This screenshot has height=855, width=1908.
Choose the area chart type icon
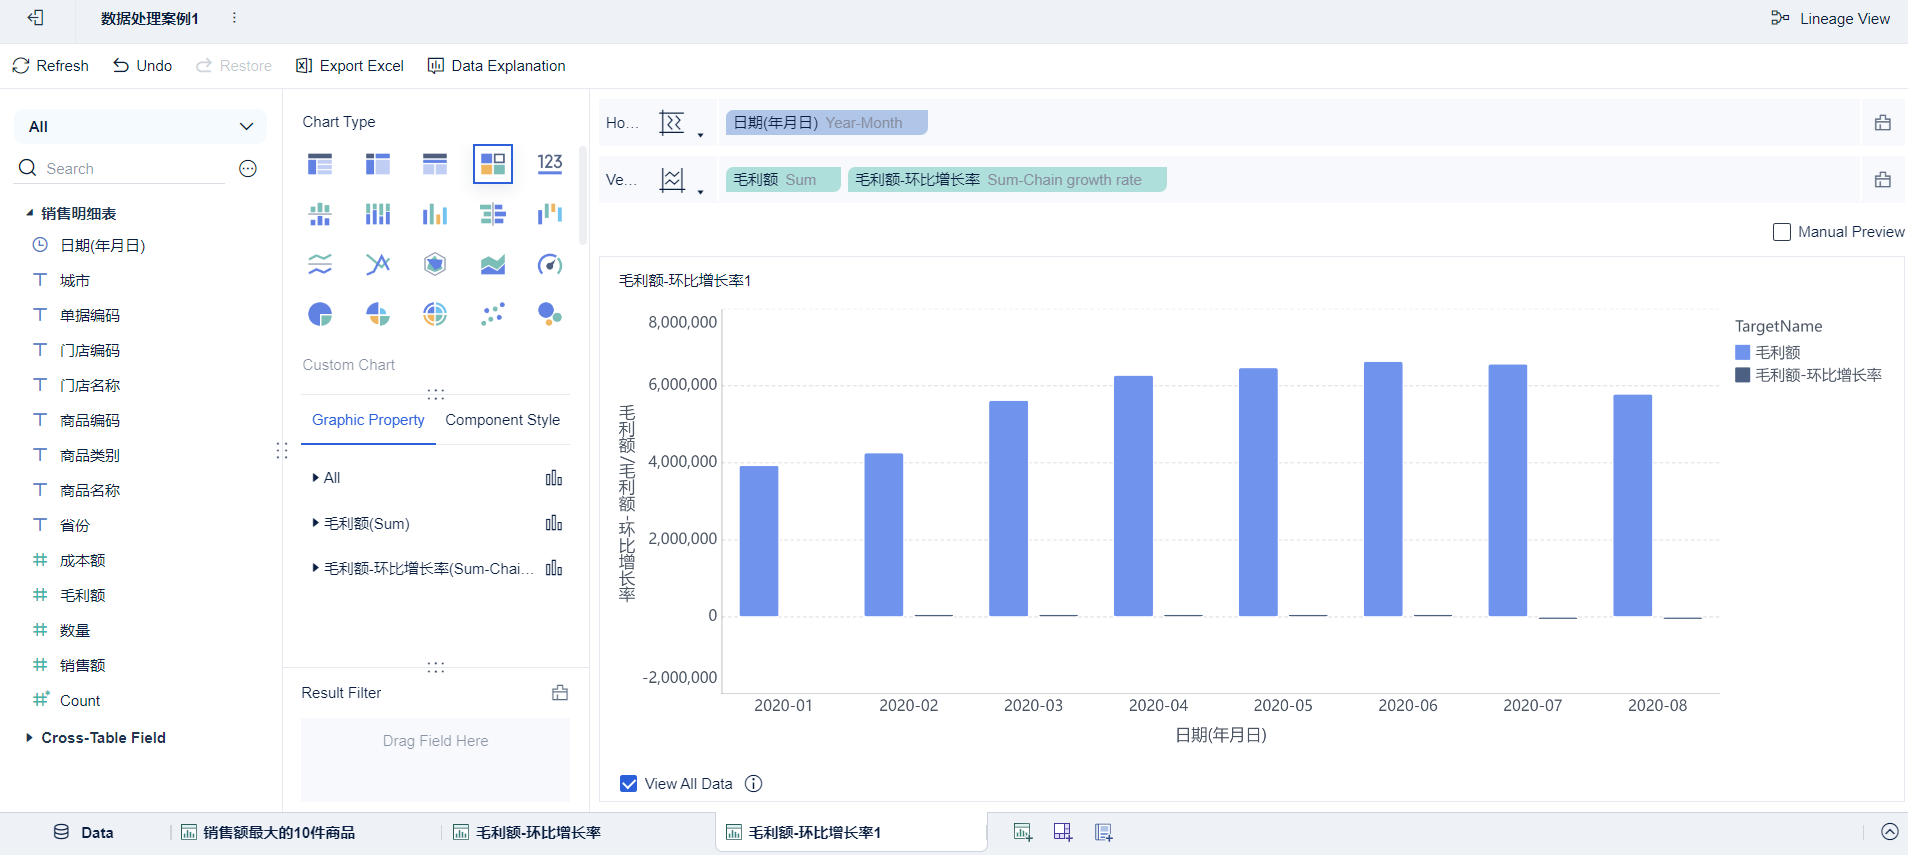493,265
